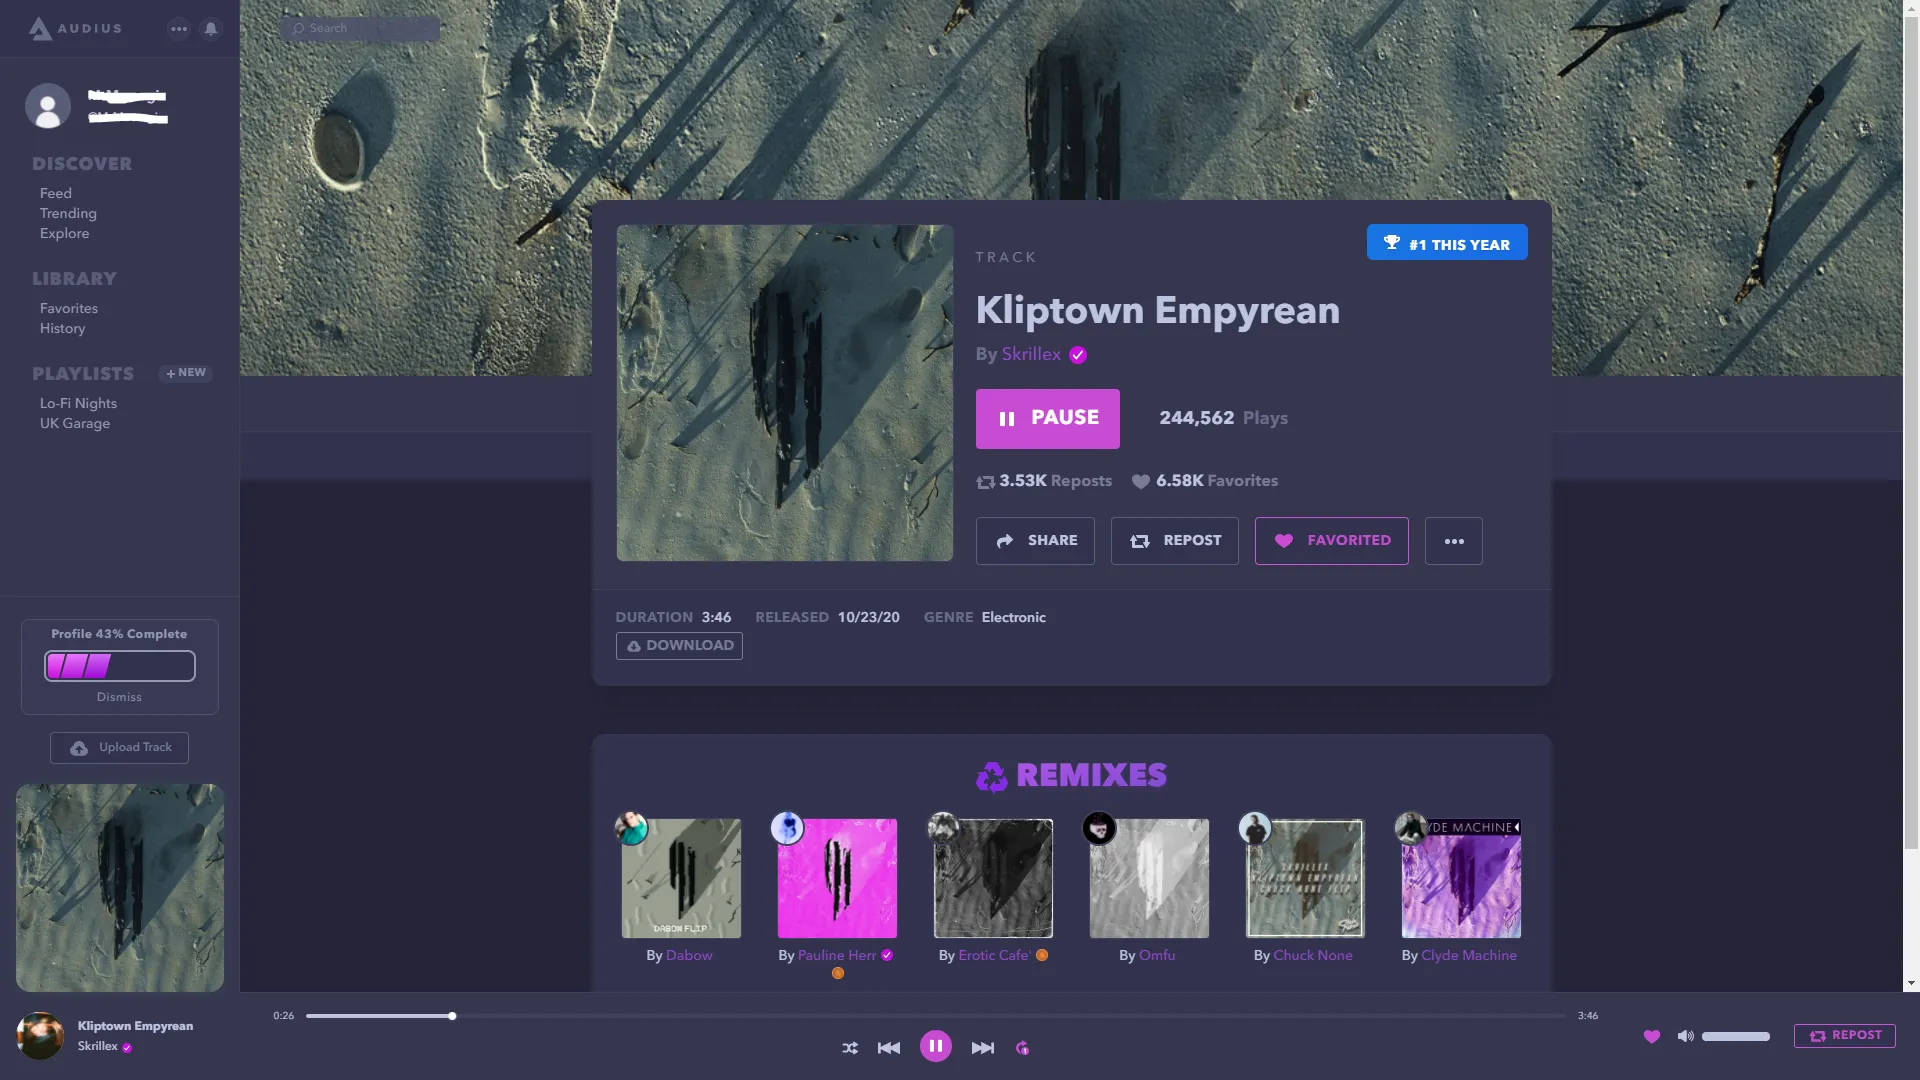Mute audio via the volume speaker icon

[1686, 1036]
